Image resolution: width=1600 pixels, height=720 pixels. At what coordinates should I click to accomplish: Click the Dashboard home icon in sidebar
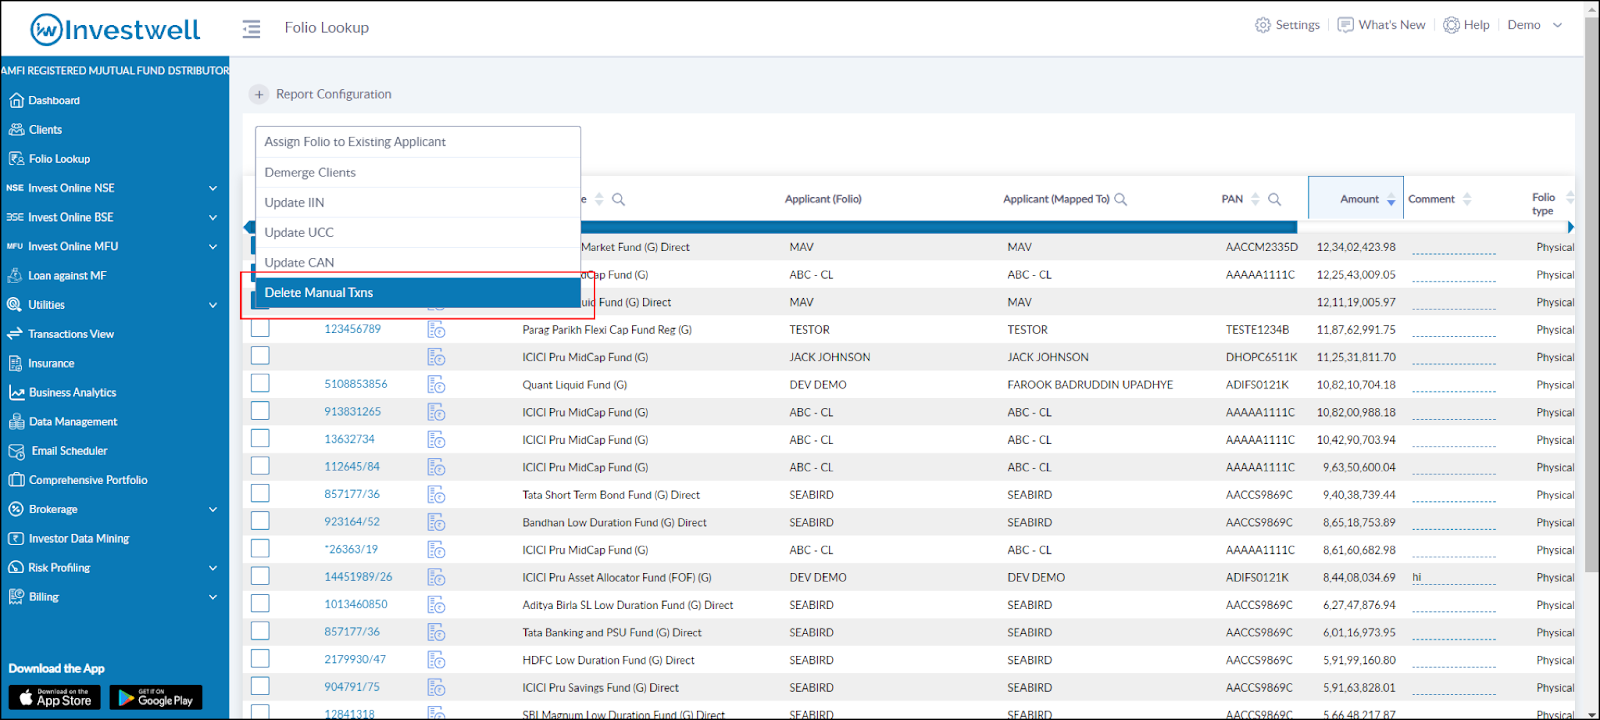tap(16, 100)
